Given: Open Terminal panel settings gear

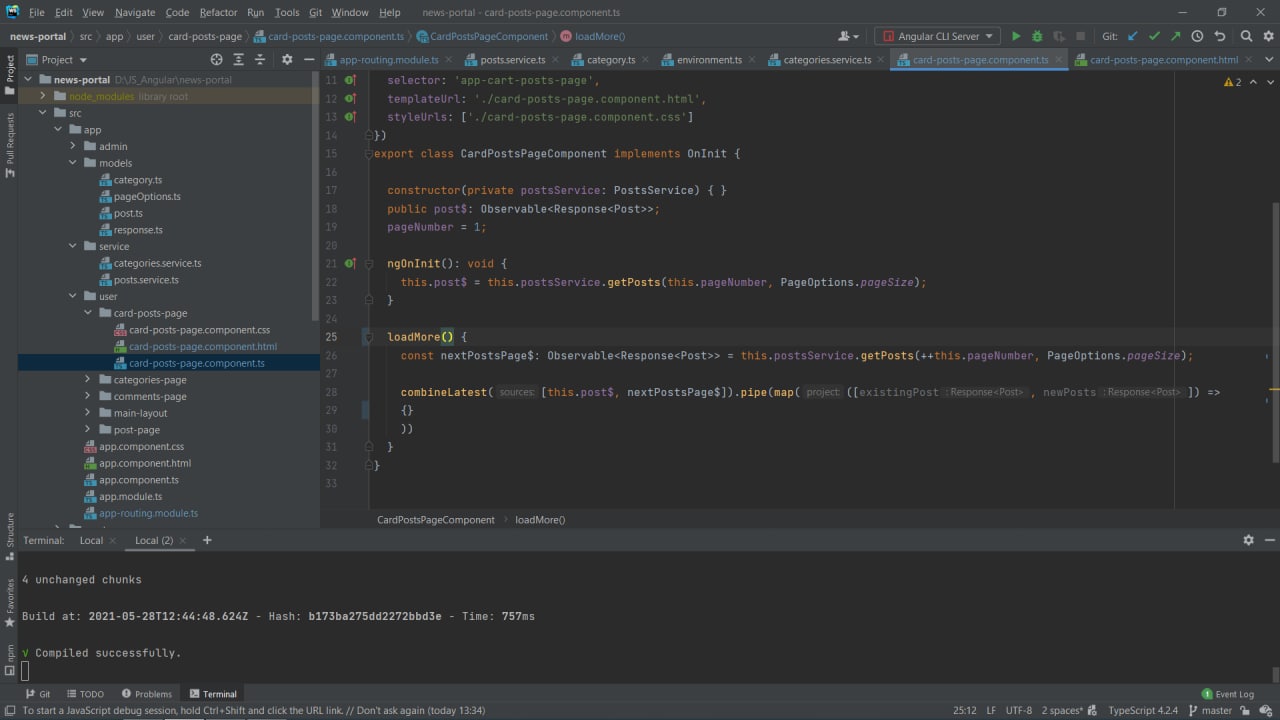Looking at the screenshot, I should point(1248,540).
